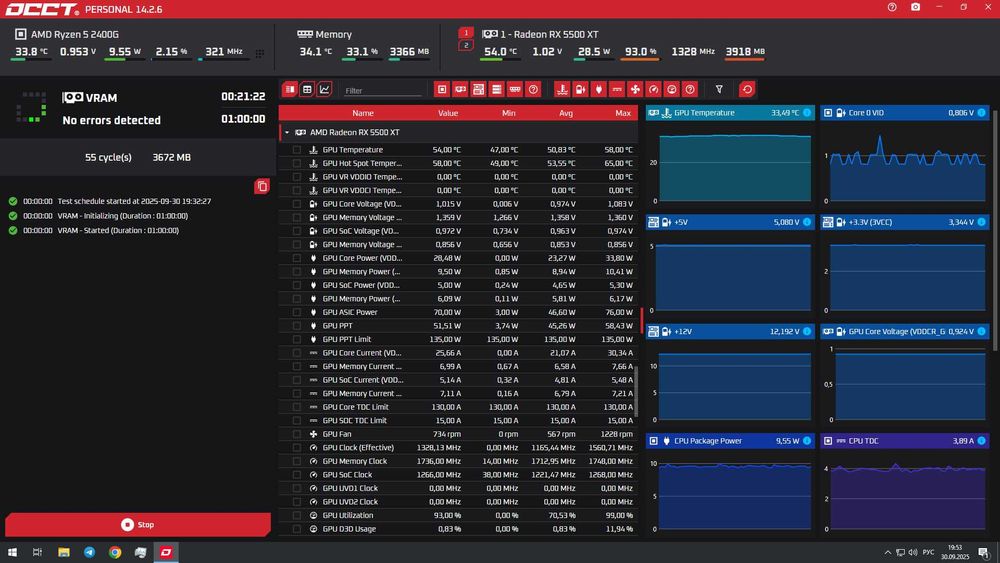Switch to table-only monitoring view
This screenshot has height=563, width=1000.
pyautogui.click(x=307, y=89)
